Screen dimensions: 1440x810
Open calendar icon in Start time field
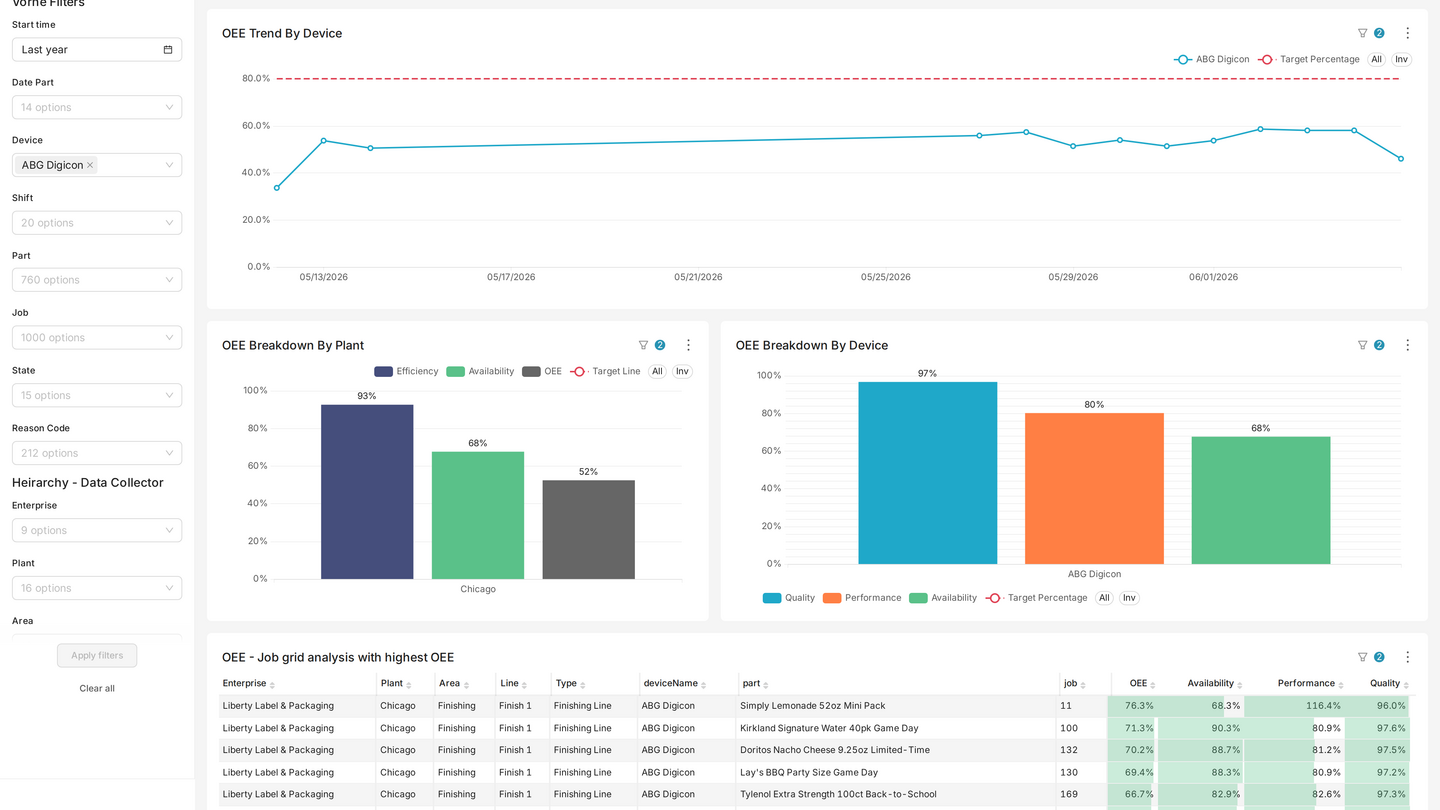point(167,49)
